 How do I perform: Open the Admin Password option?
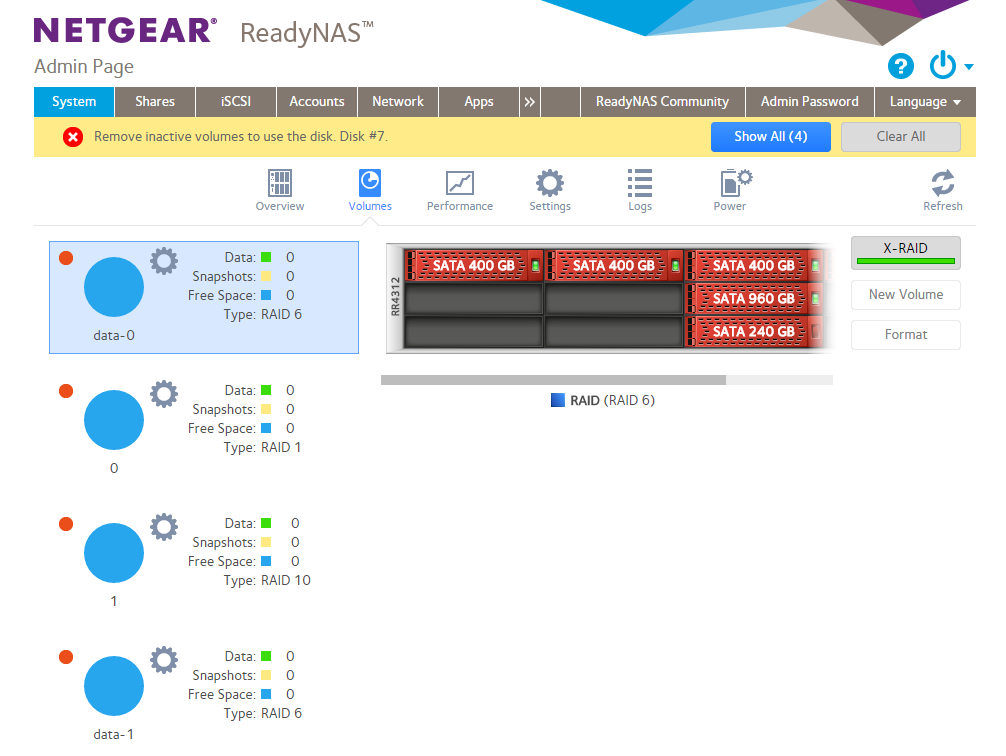pos(810,101)
